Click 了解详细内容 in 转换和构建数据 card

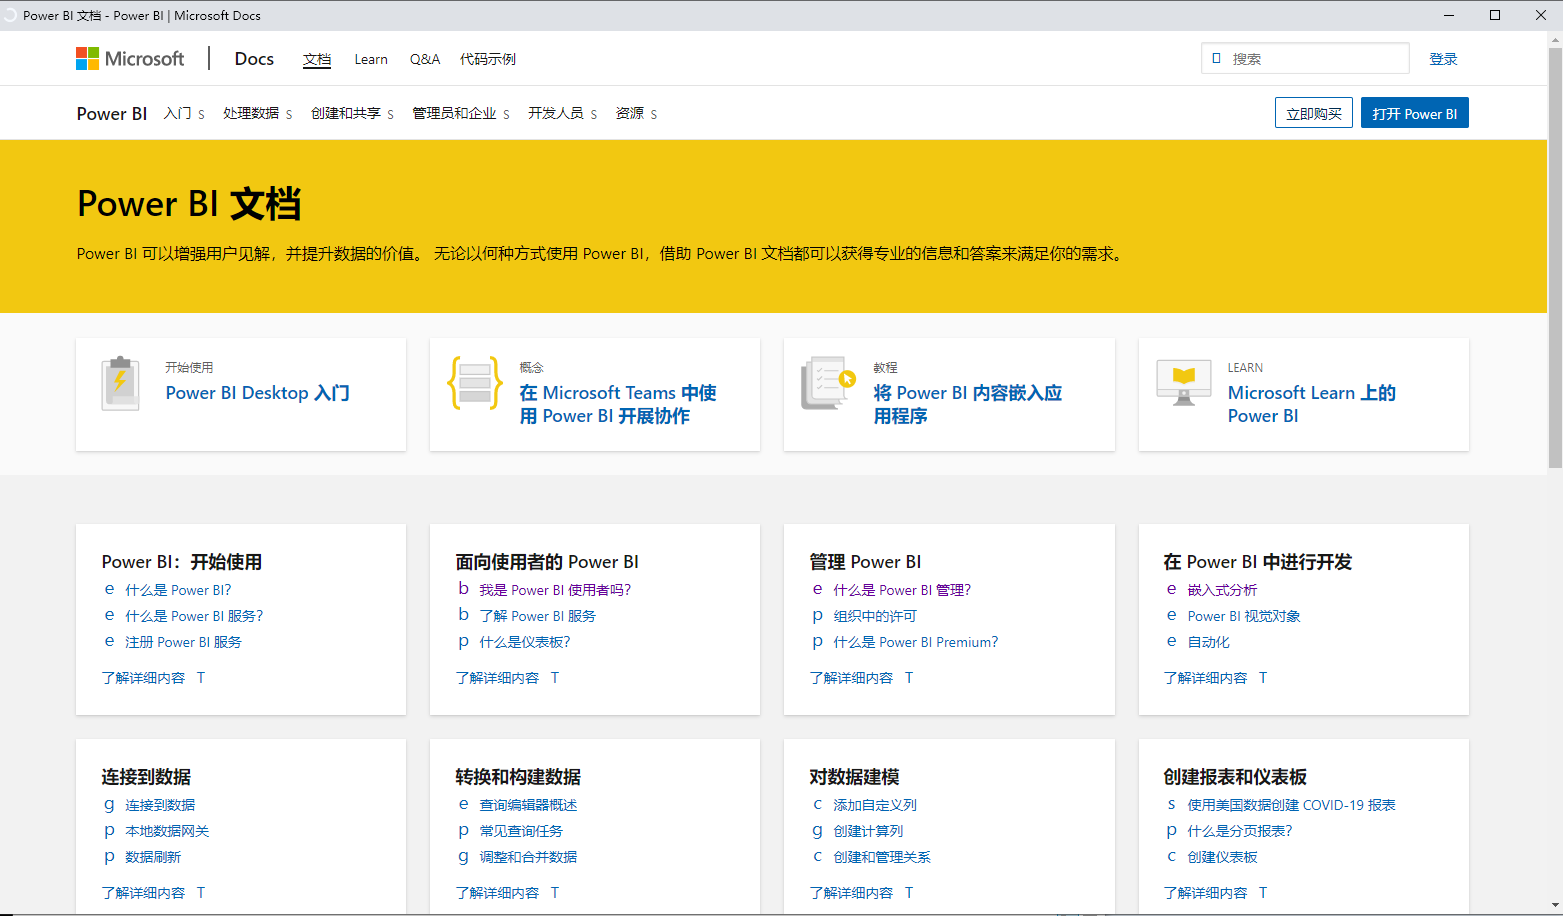[x=497, y=893]
